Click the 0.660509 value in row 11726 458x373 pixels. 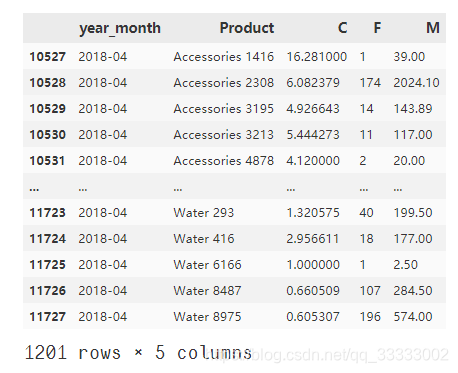click(313, 291)
